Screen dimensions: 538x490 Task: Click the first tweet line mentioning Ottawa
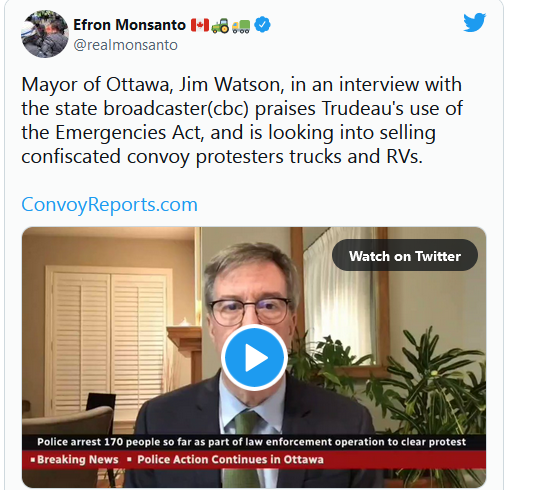[242, 84]
